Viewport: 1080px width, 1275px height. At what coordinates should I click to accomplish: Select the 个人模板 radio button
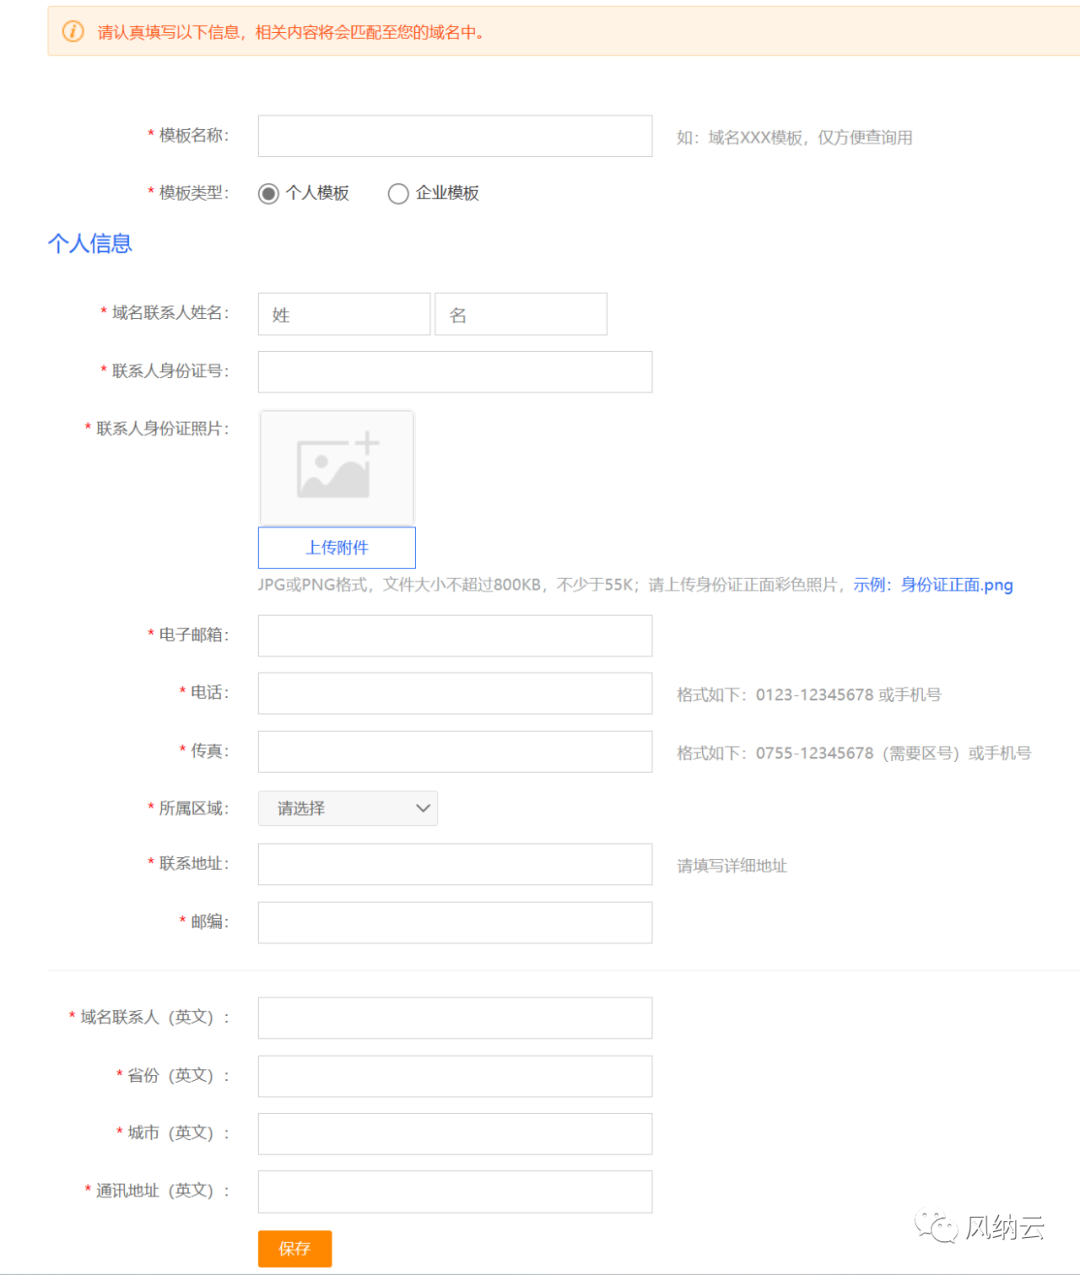pos(268,193)
